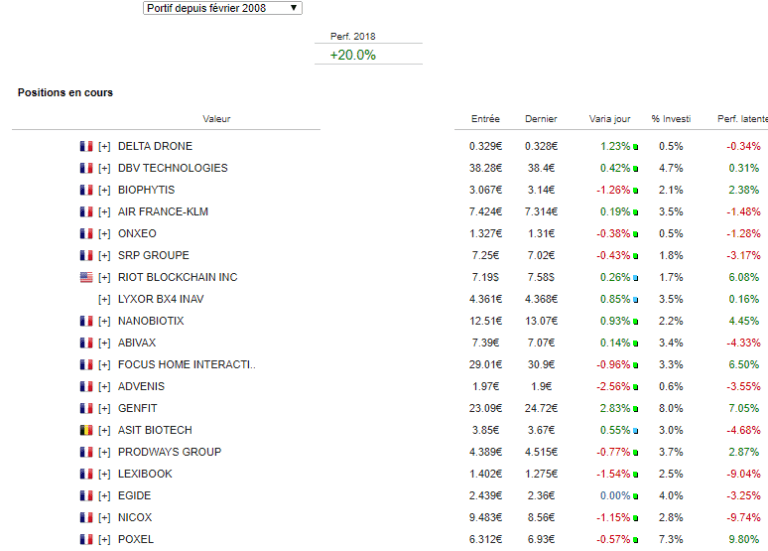The height and width of the screenshot is (551, 768).
Task: Expand the DBV TECHNOLOGIES position details
Action: 104,168
